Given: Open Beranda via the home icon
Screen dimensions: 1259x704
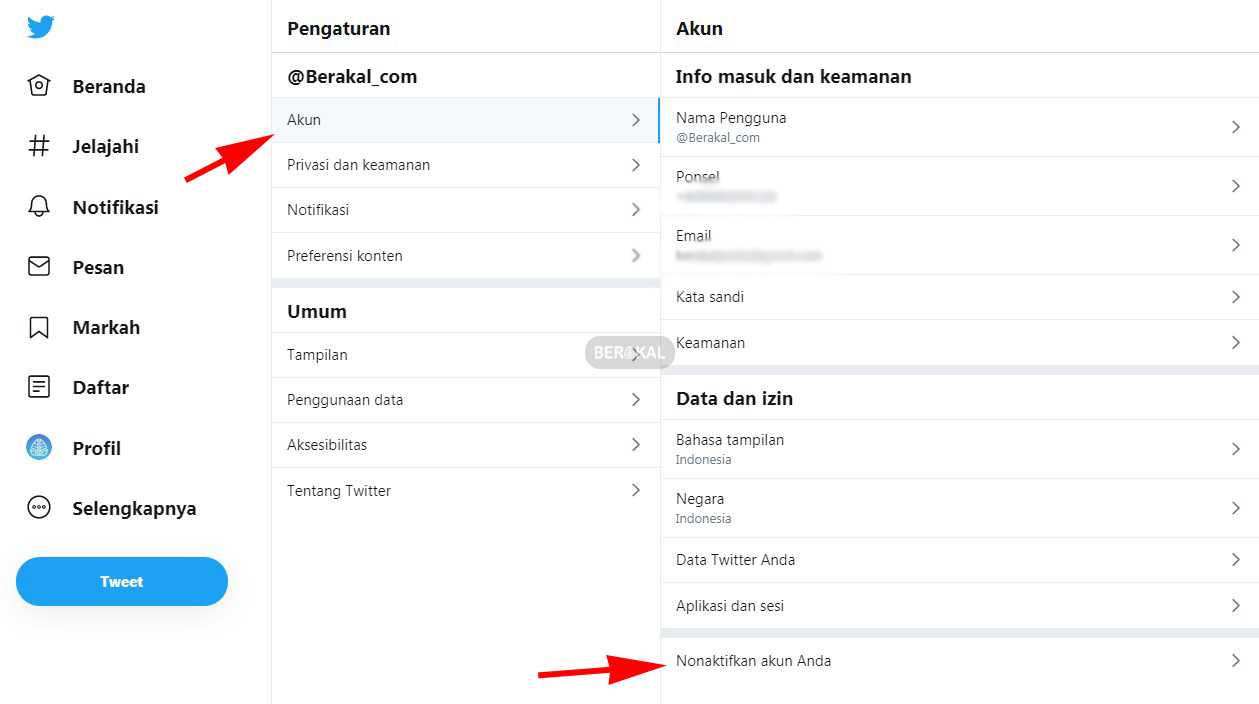Looking at the screenshot, I should click(x=39, y=86).
